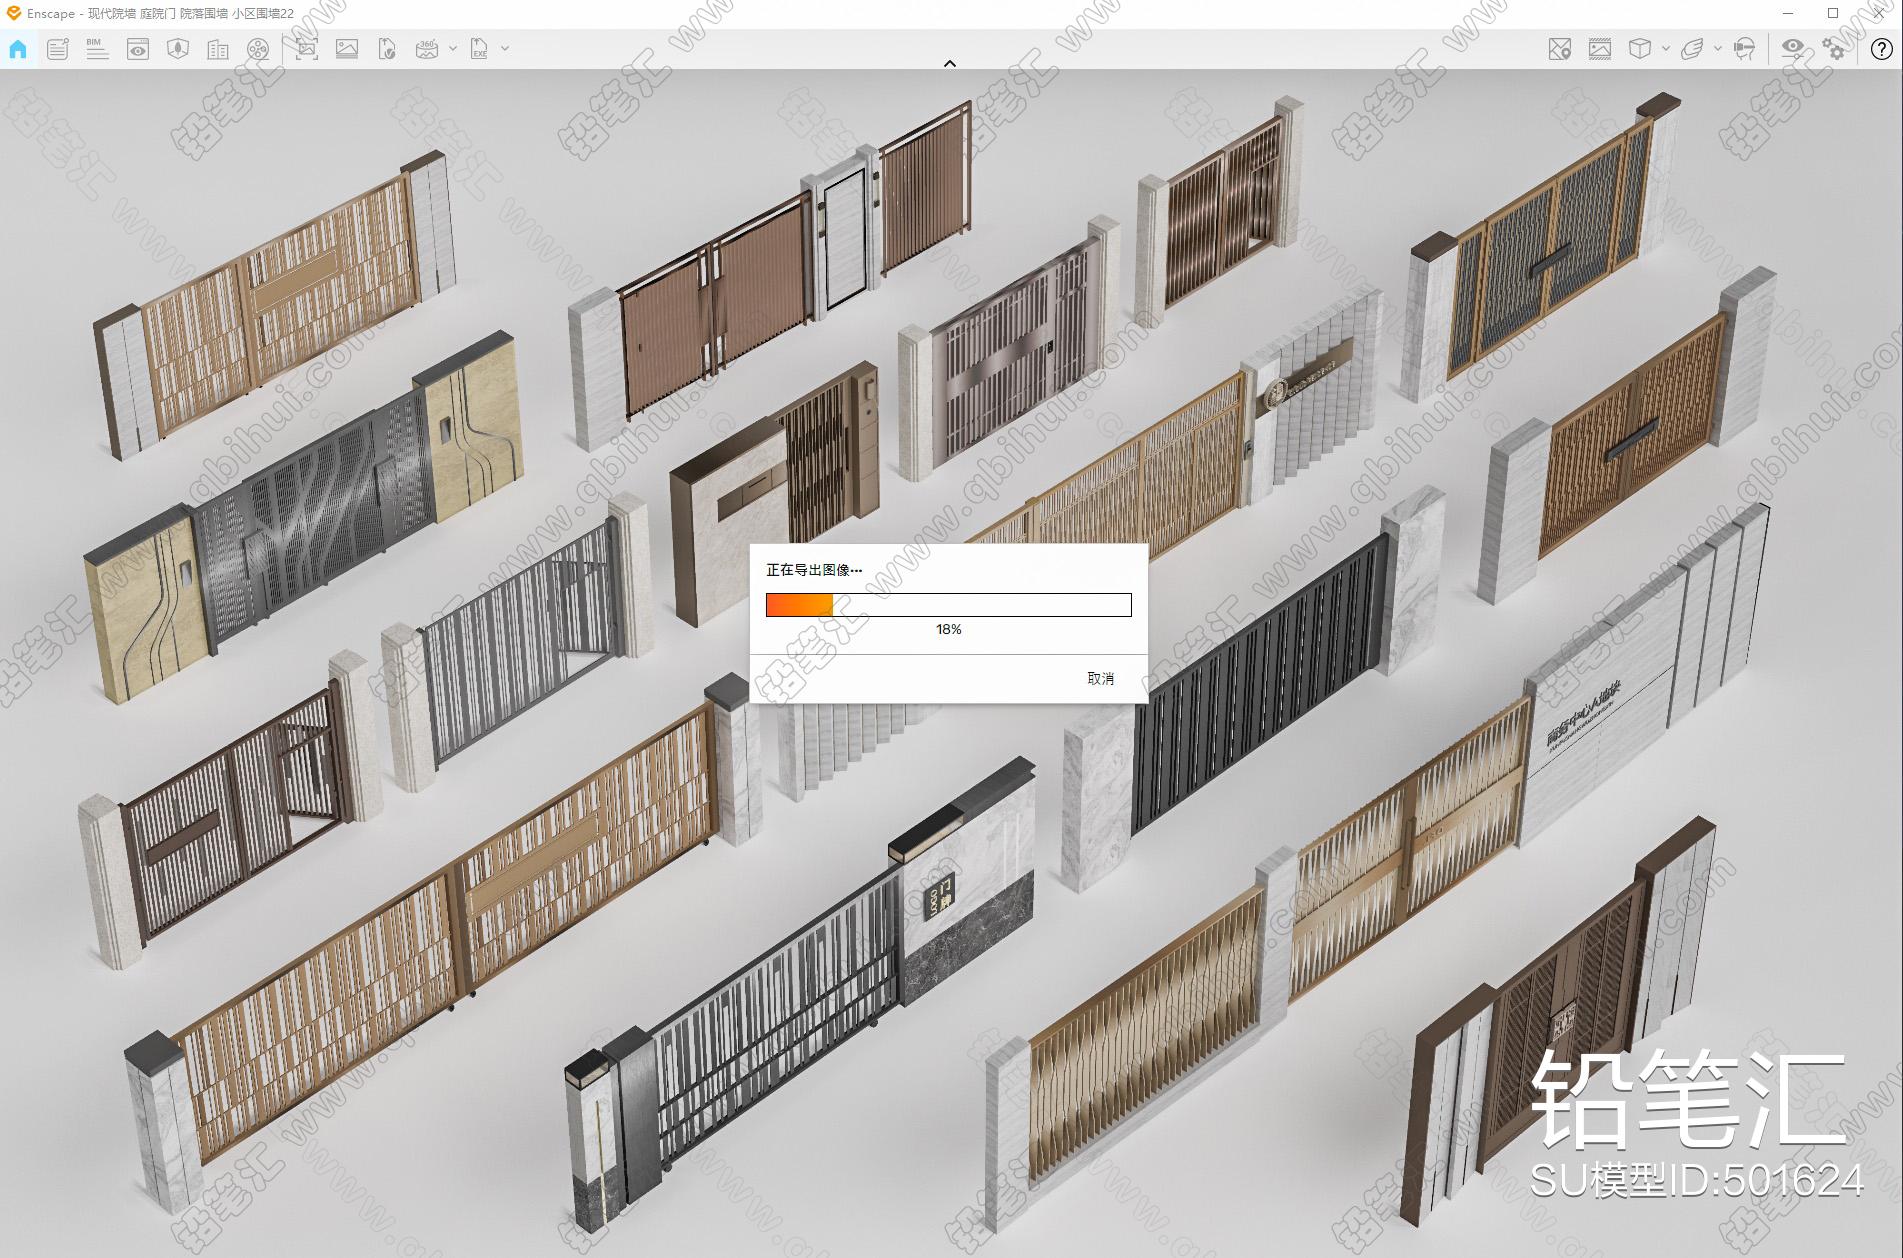The image size is (1903, 1258).
Task: Expand the navigation mode dropdown arrow
Action: [x=1718, y=48]
